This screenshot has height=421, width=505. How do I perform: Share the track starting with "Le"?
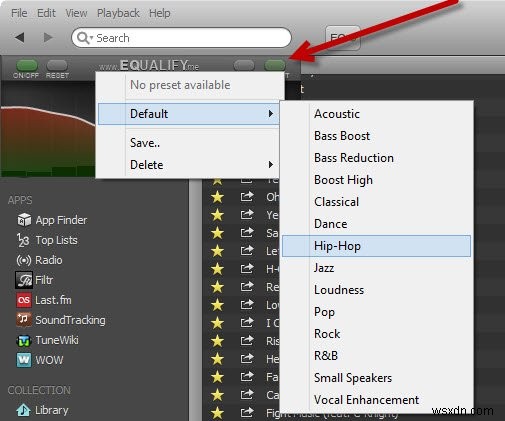click(x=247, y=251)
